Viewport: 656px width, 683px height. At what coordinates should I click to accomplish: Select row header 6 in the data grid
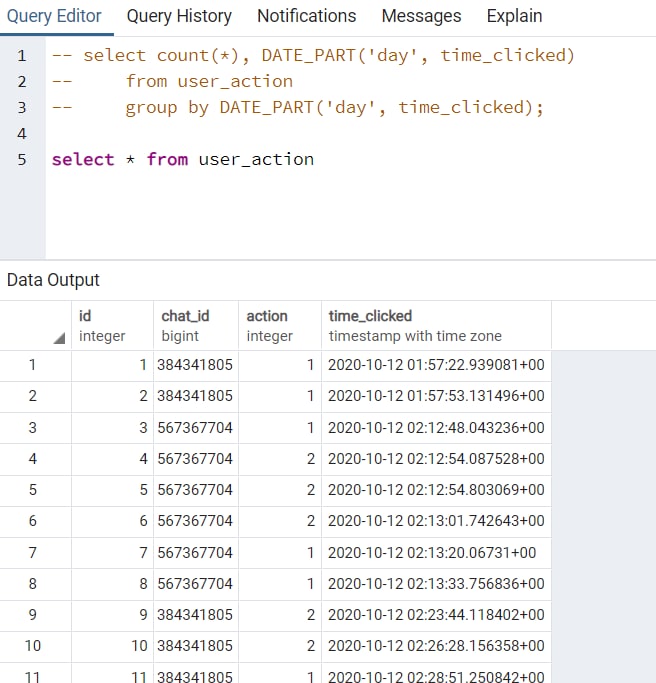pos(36,521)
